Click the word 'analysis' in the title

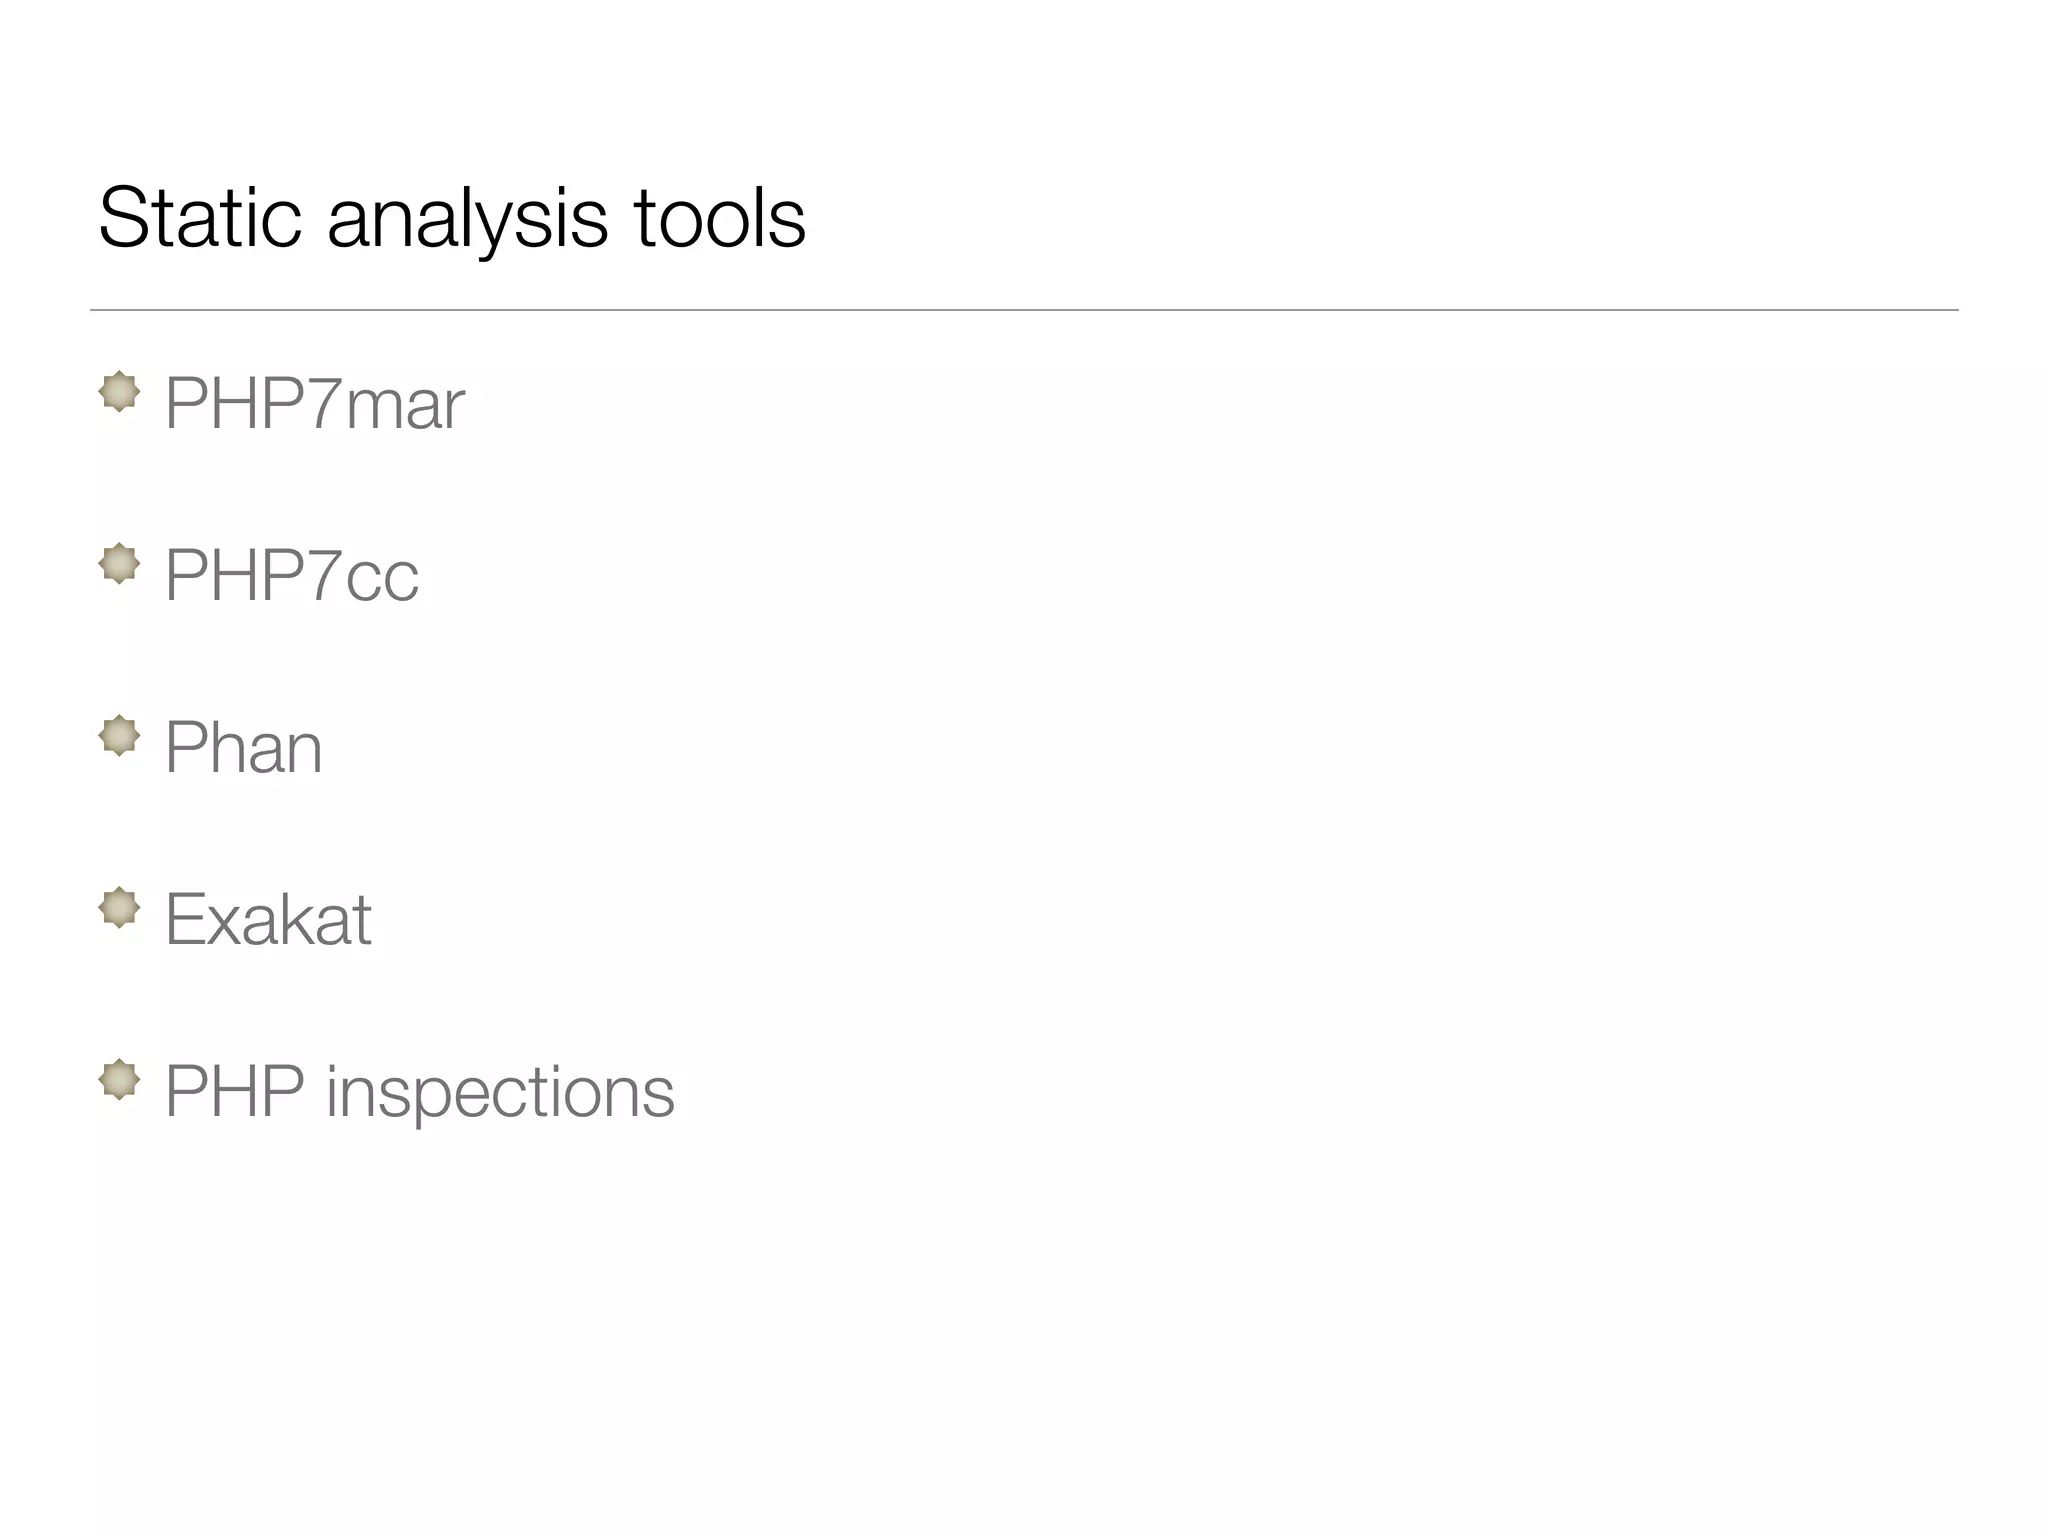pyautogui.click(x=467, y=220)
